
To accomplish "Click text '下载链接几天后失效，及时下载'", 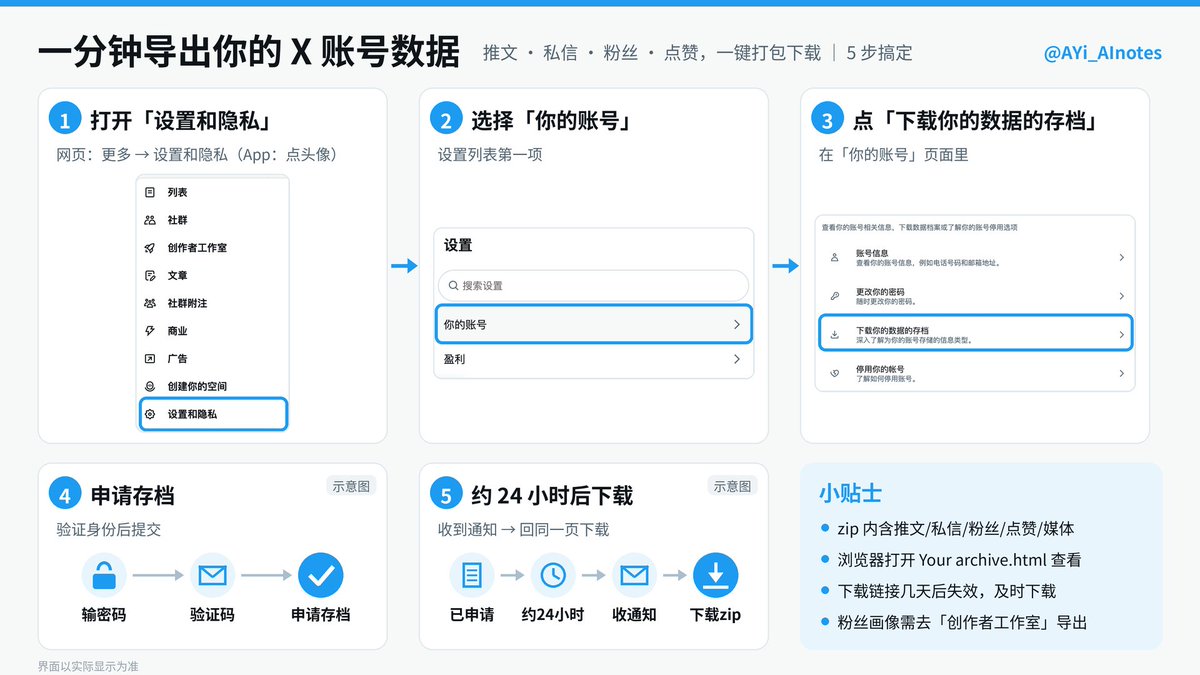I will point(946,591).
